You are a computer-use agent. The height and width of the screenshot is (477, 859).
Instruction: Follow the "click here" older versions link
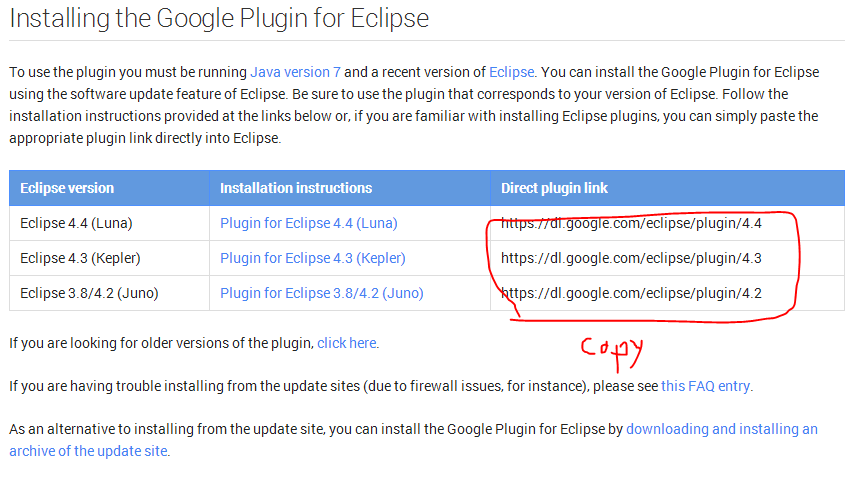(x=346, y=343)
